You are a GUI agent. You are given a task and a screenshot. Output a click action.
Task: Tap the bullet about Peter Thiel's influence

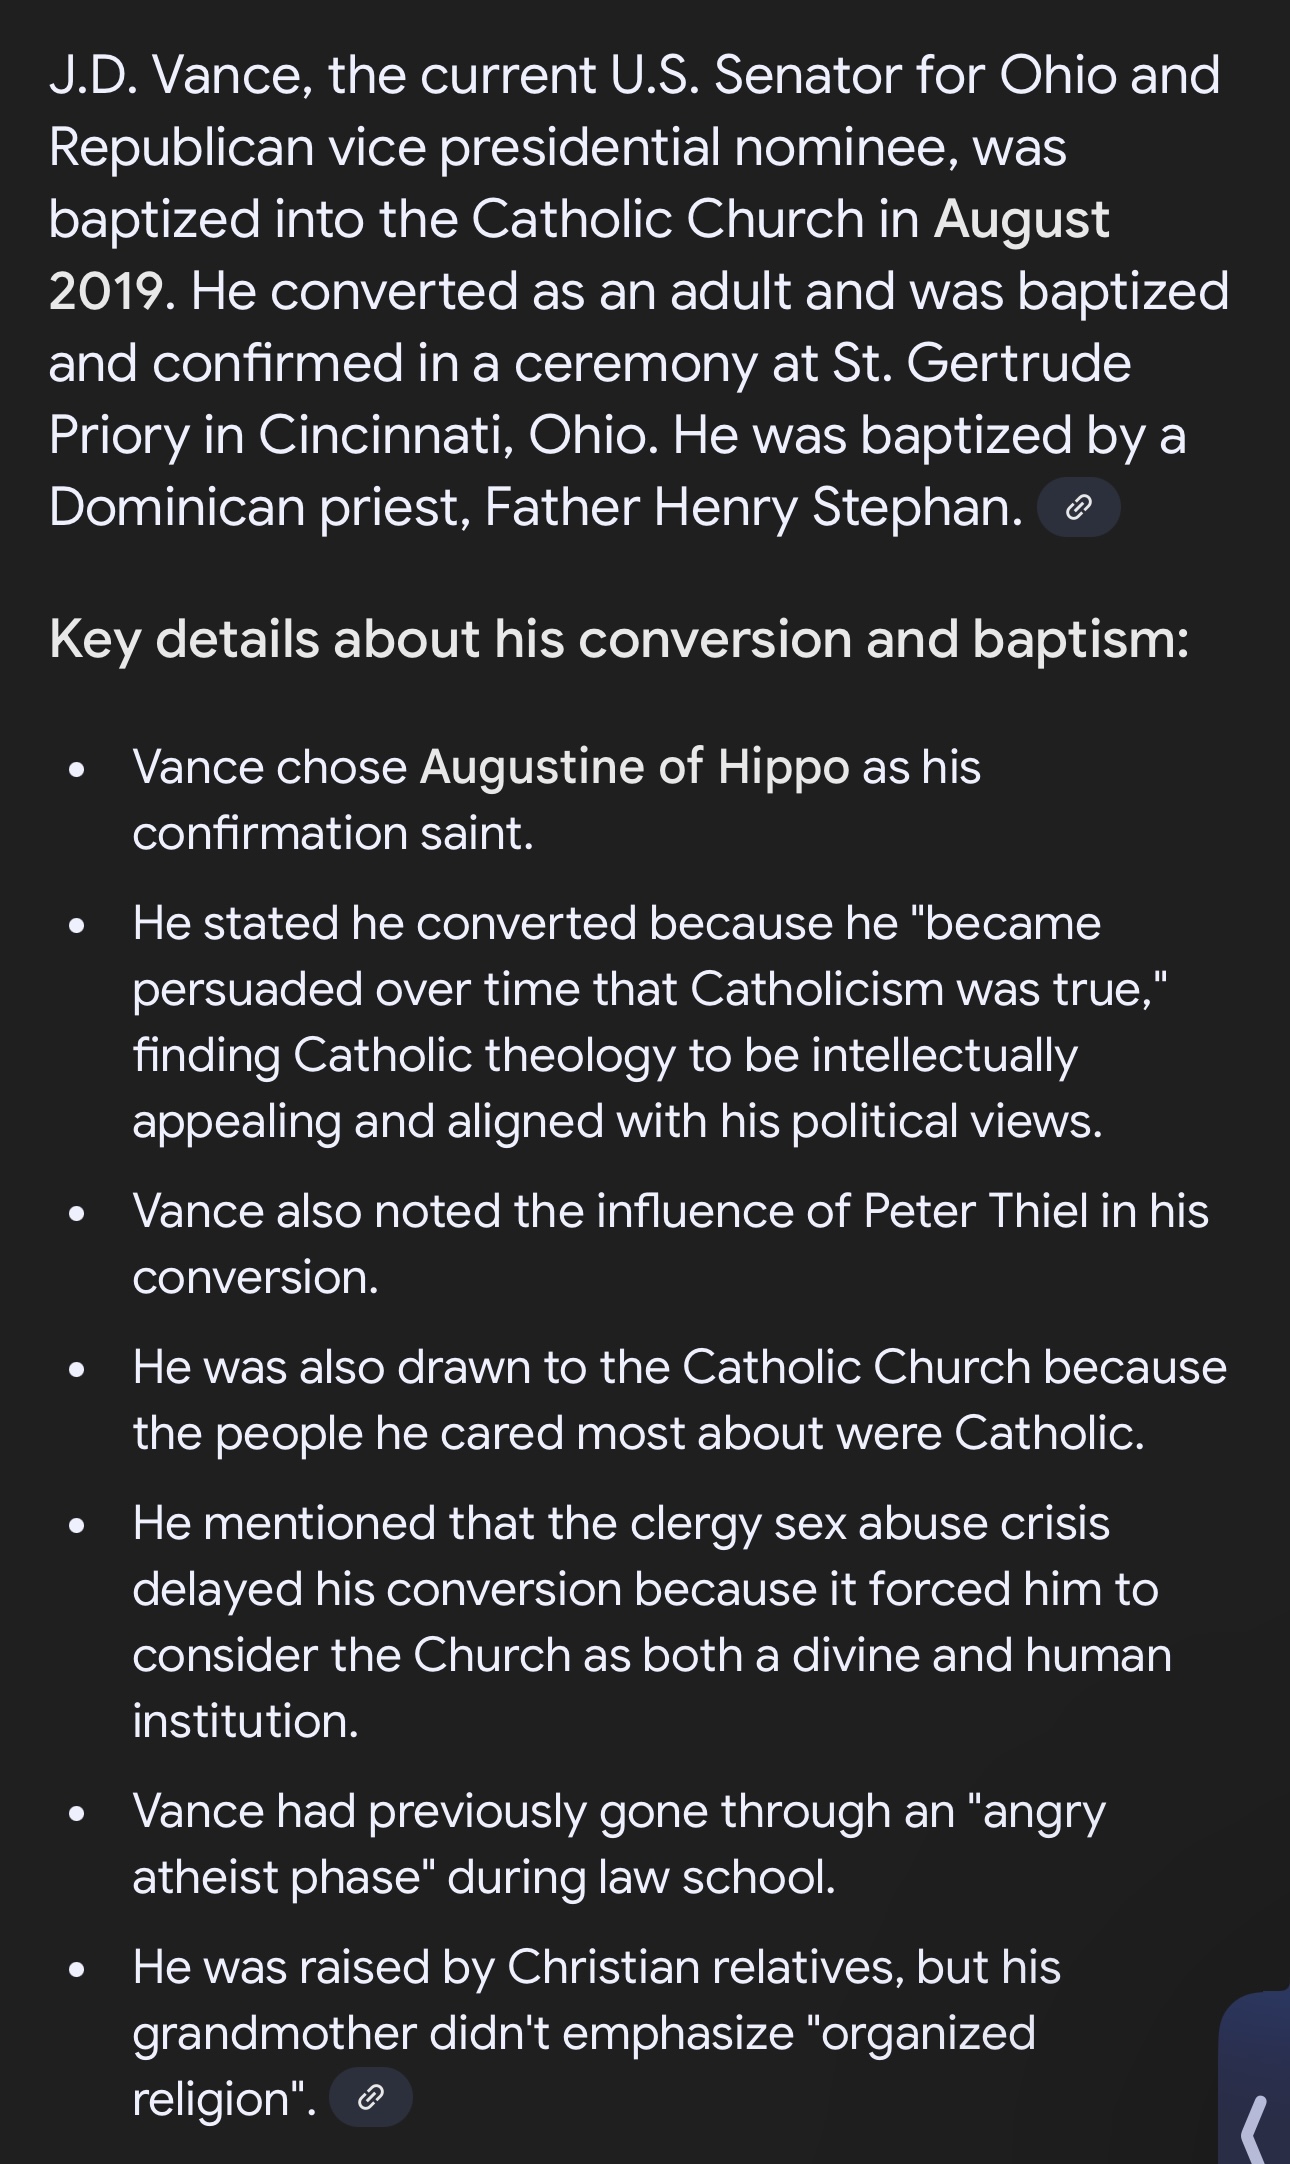pyautogui.click(x=670, y=1244)
